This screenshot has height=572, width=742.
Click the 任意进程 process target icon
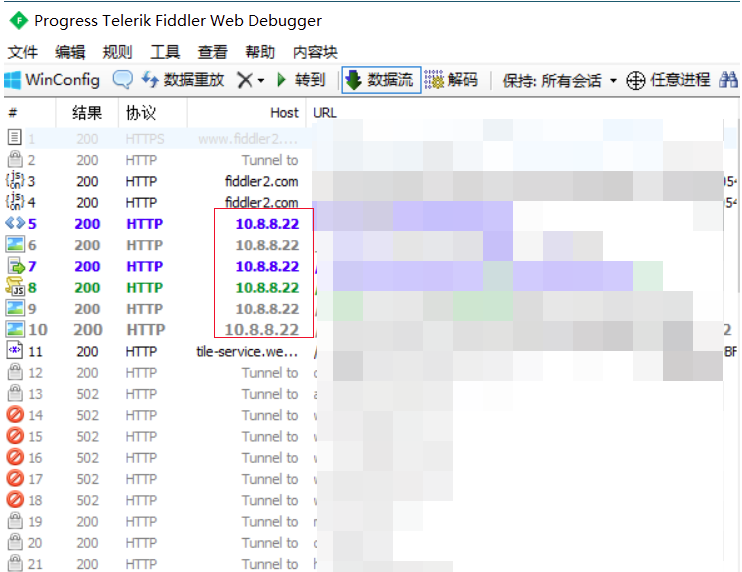pyautogui.click(x=636, y=80)
